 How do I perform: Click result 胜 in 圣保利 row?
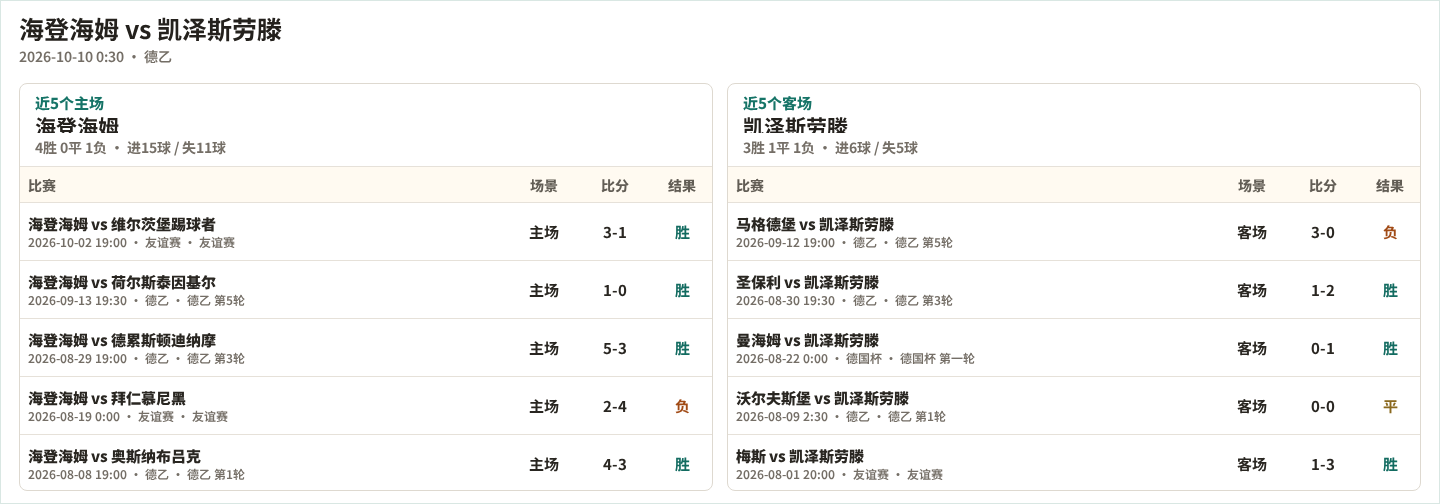(1390, 290)
